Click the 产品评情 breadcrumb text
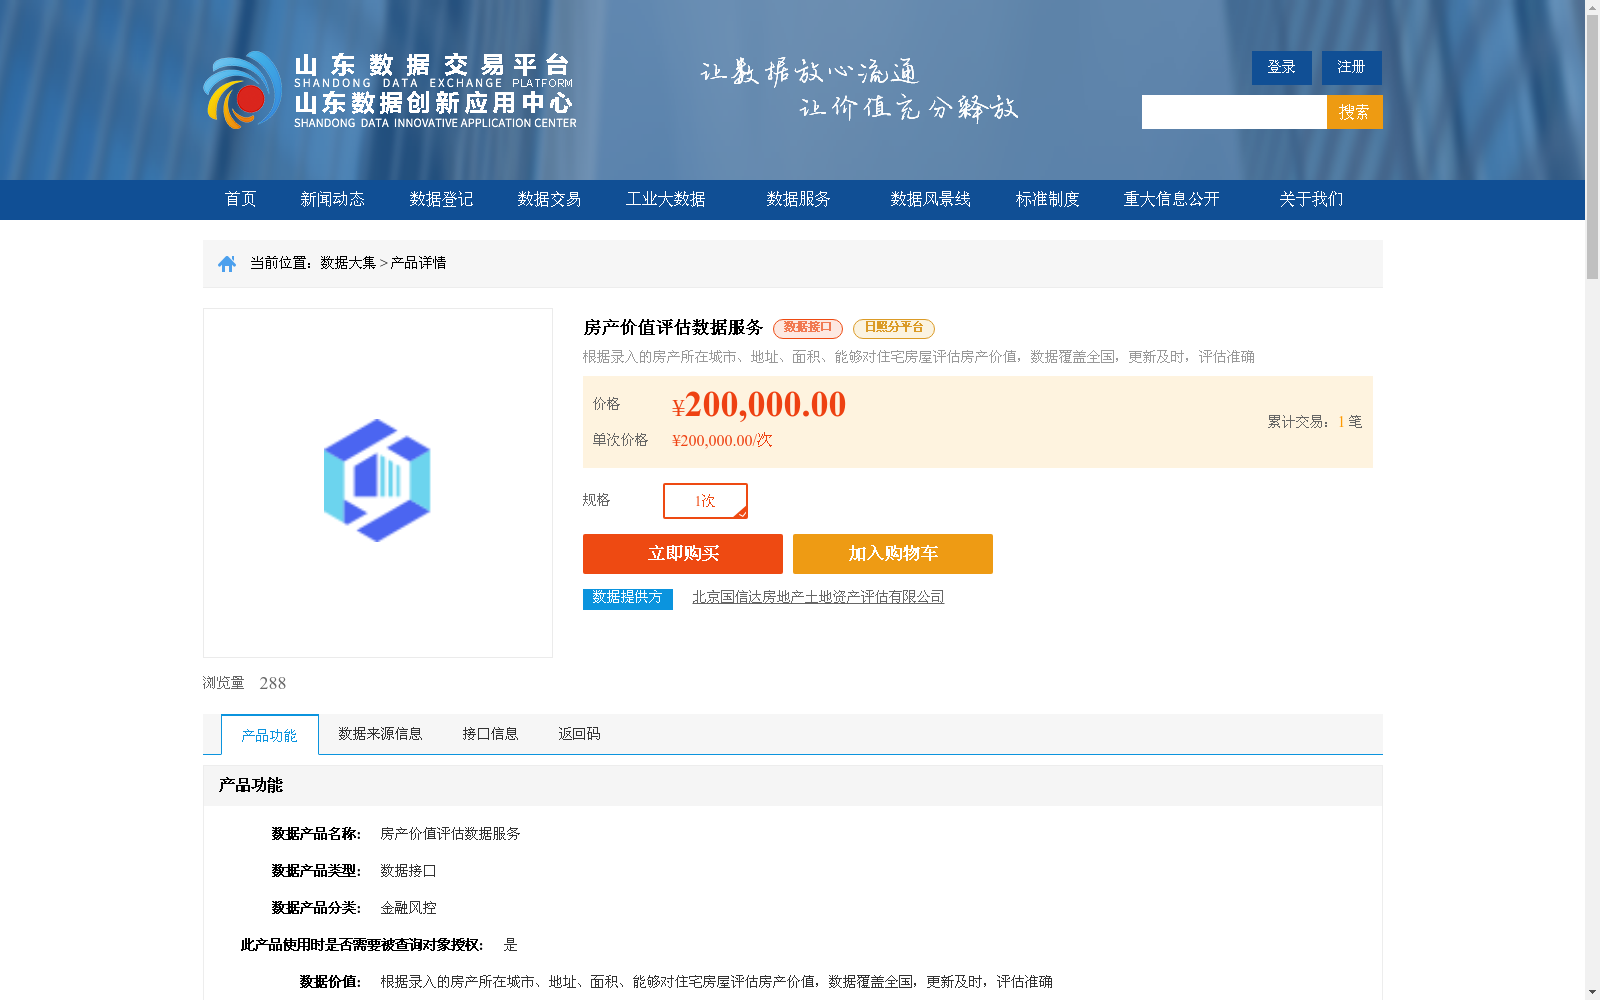Viewport: 1600px width, 1000px height. 418,263
